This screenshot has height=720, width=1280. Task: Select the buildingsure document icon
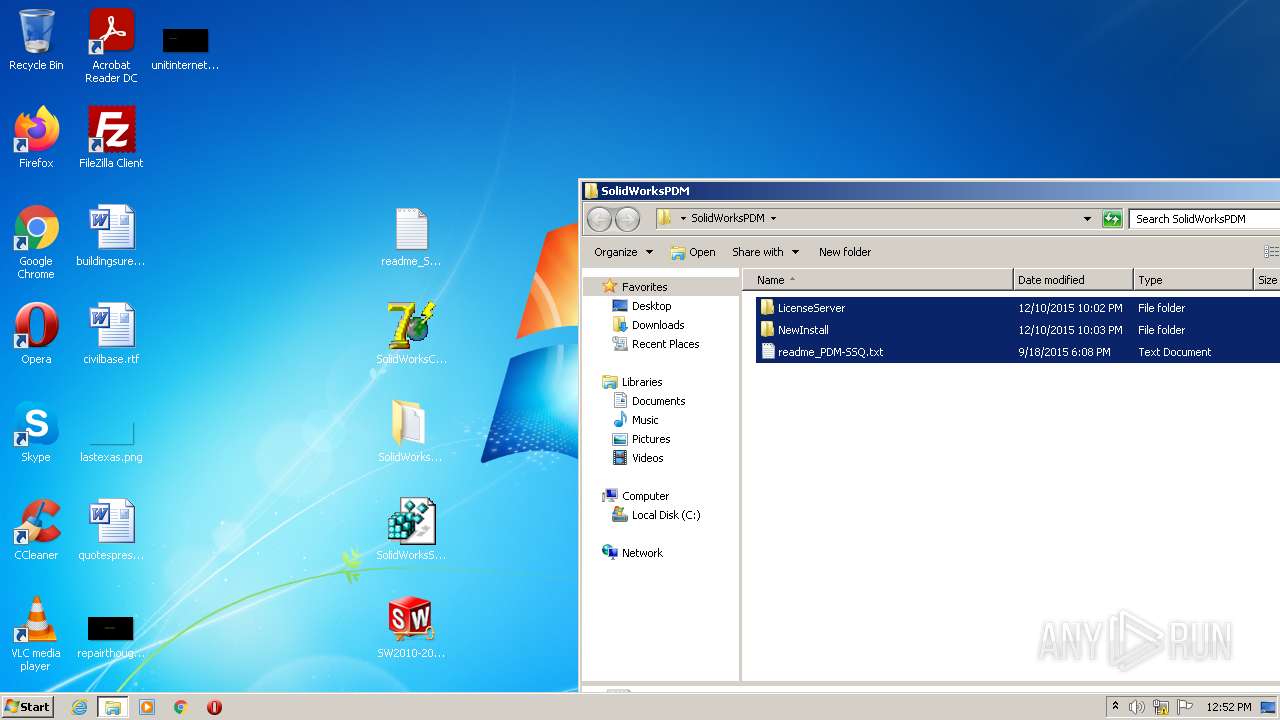pyautogui.click(x=111, y=236)
